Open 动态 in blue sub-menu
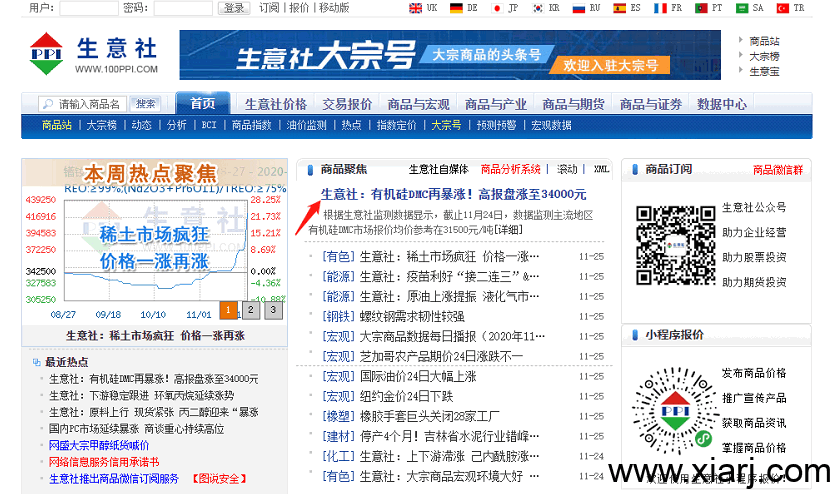Image resolution: width=835 pixels, height=494 pixels. click(141, 125)
